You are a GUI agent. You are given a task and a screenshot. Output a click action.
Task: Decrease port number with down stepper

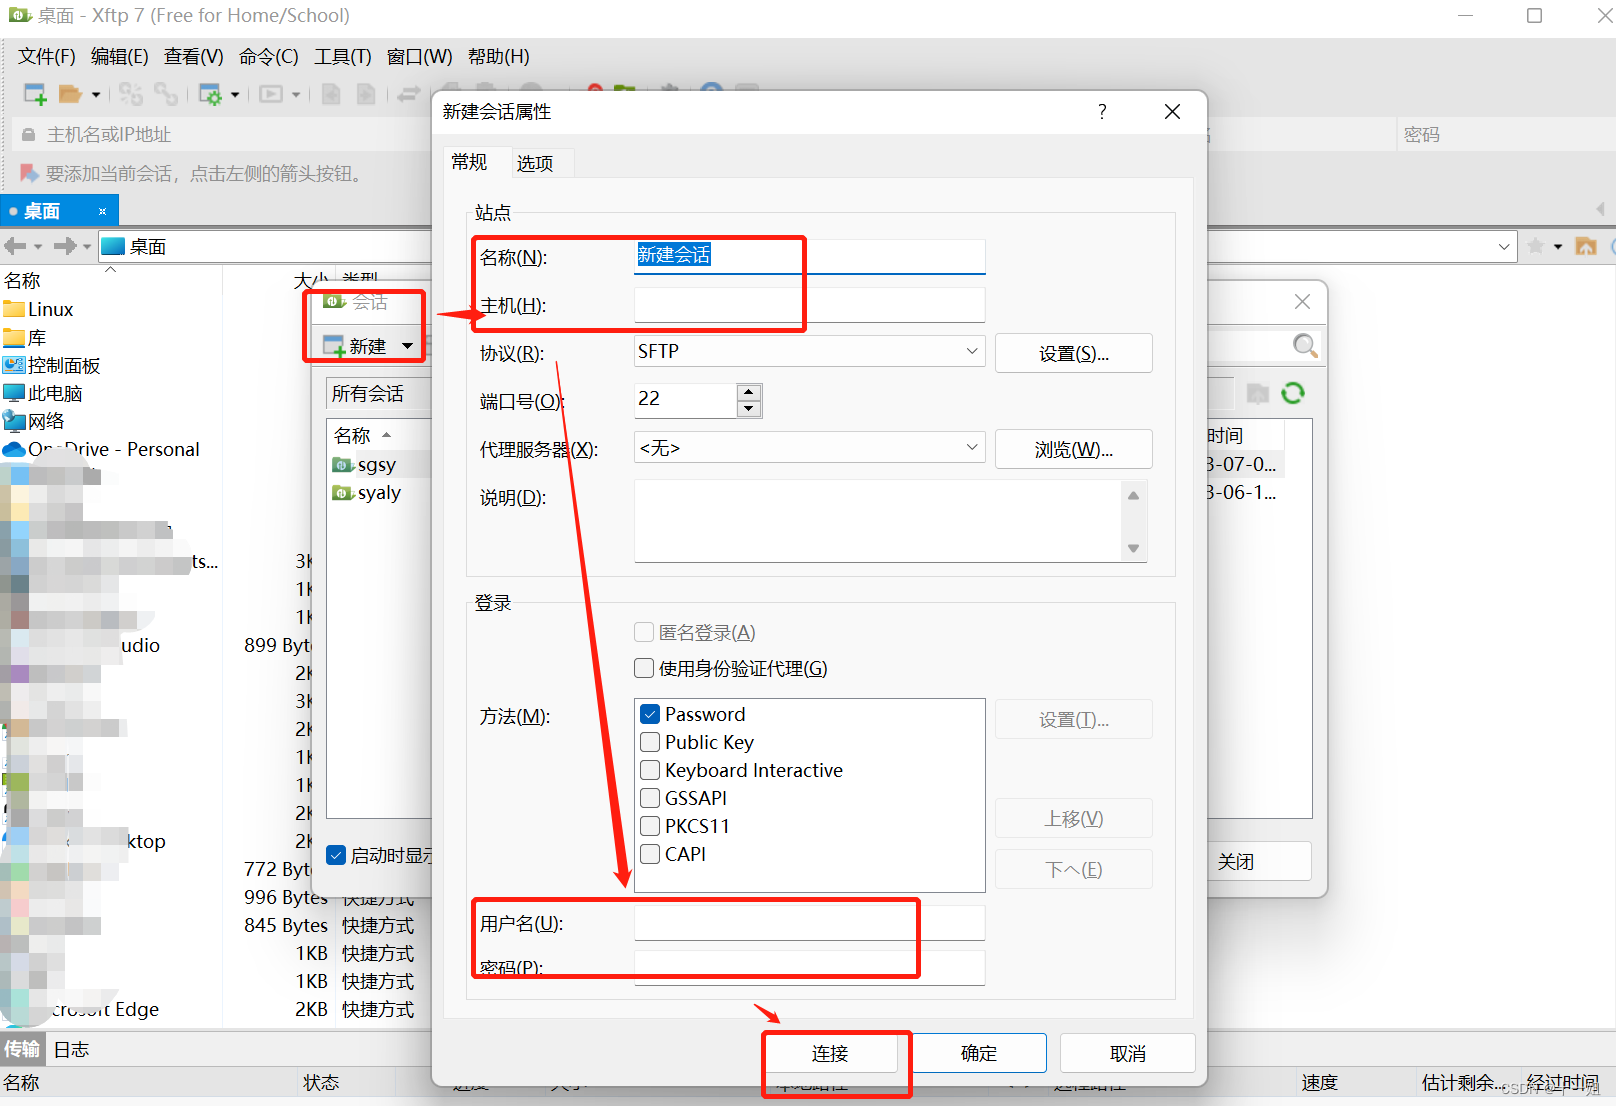(749, 408)
